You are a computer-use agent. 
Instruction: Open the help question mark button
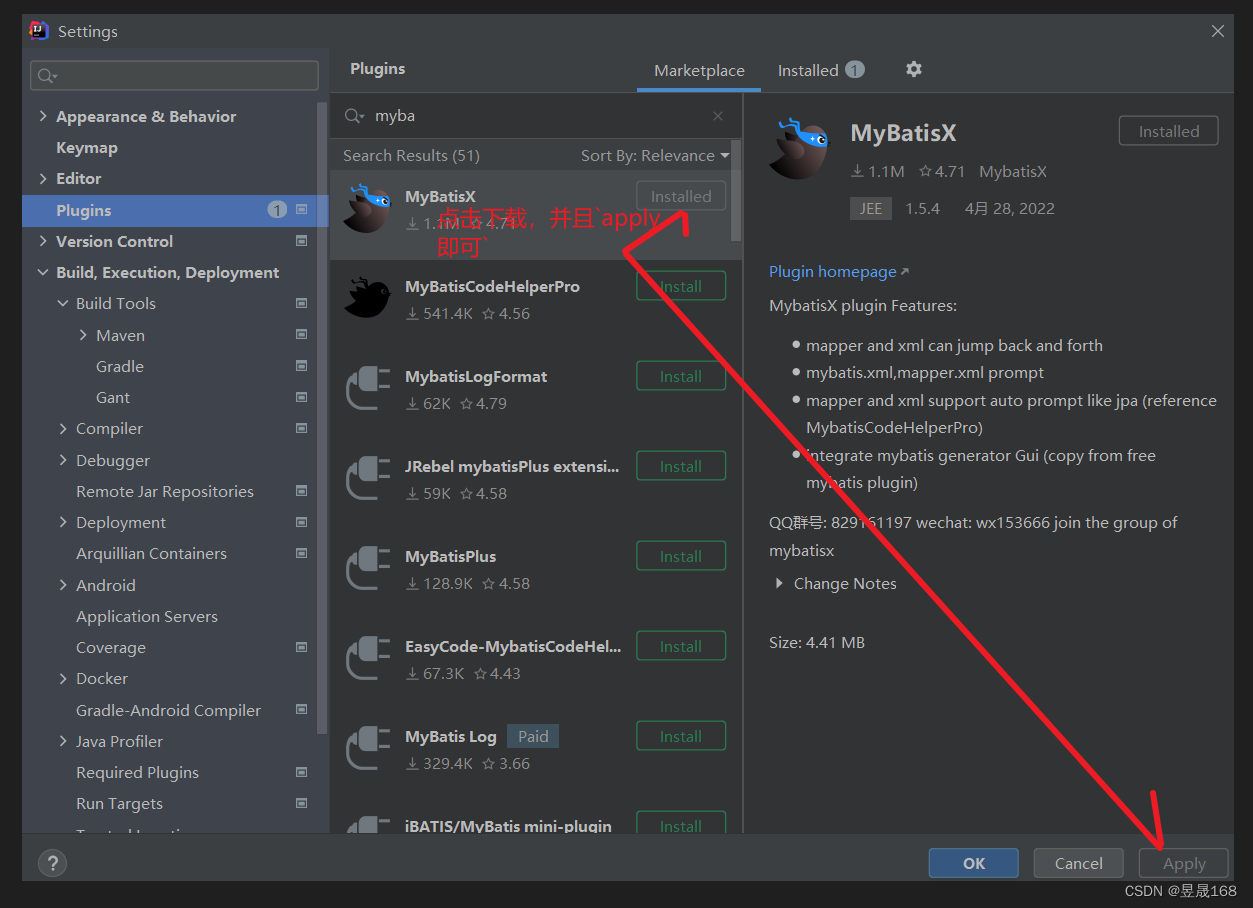(x=52, y=863)
